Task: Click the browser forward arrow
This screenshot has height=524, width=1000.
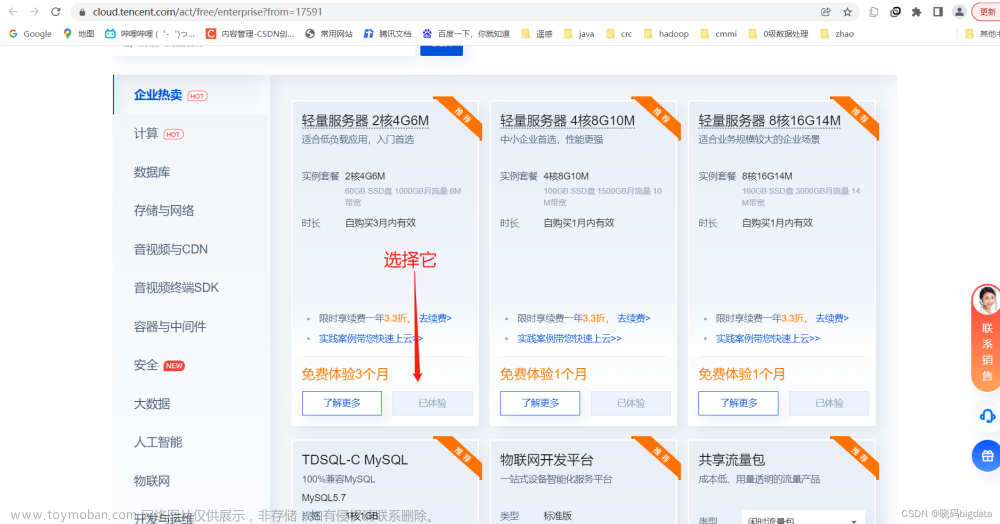Action: click(34, 11)
